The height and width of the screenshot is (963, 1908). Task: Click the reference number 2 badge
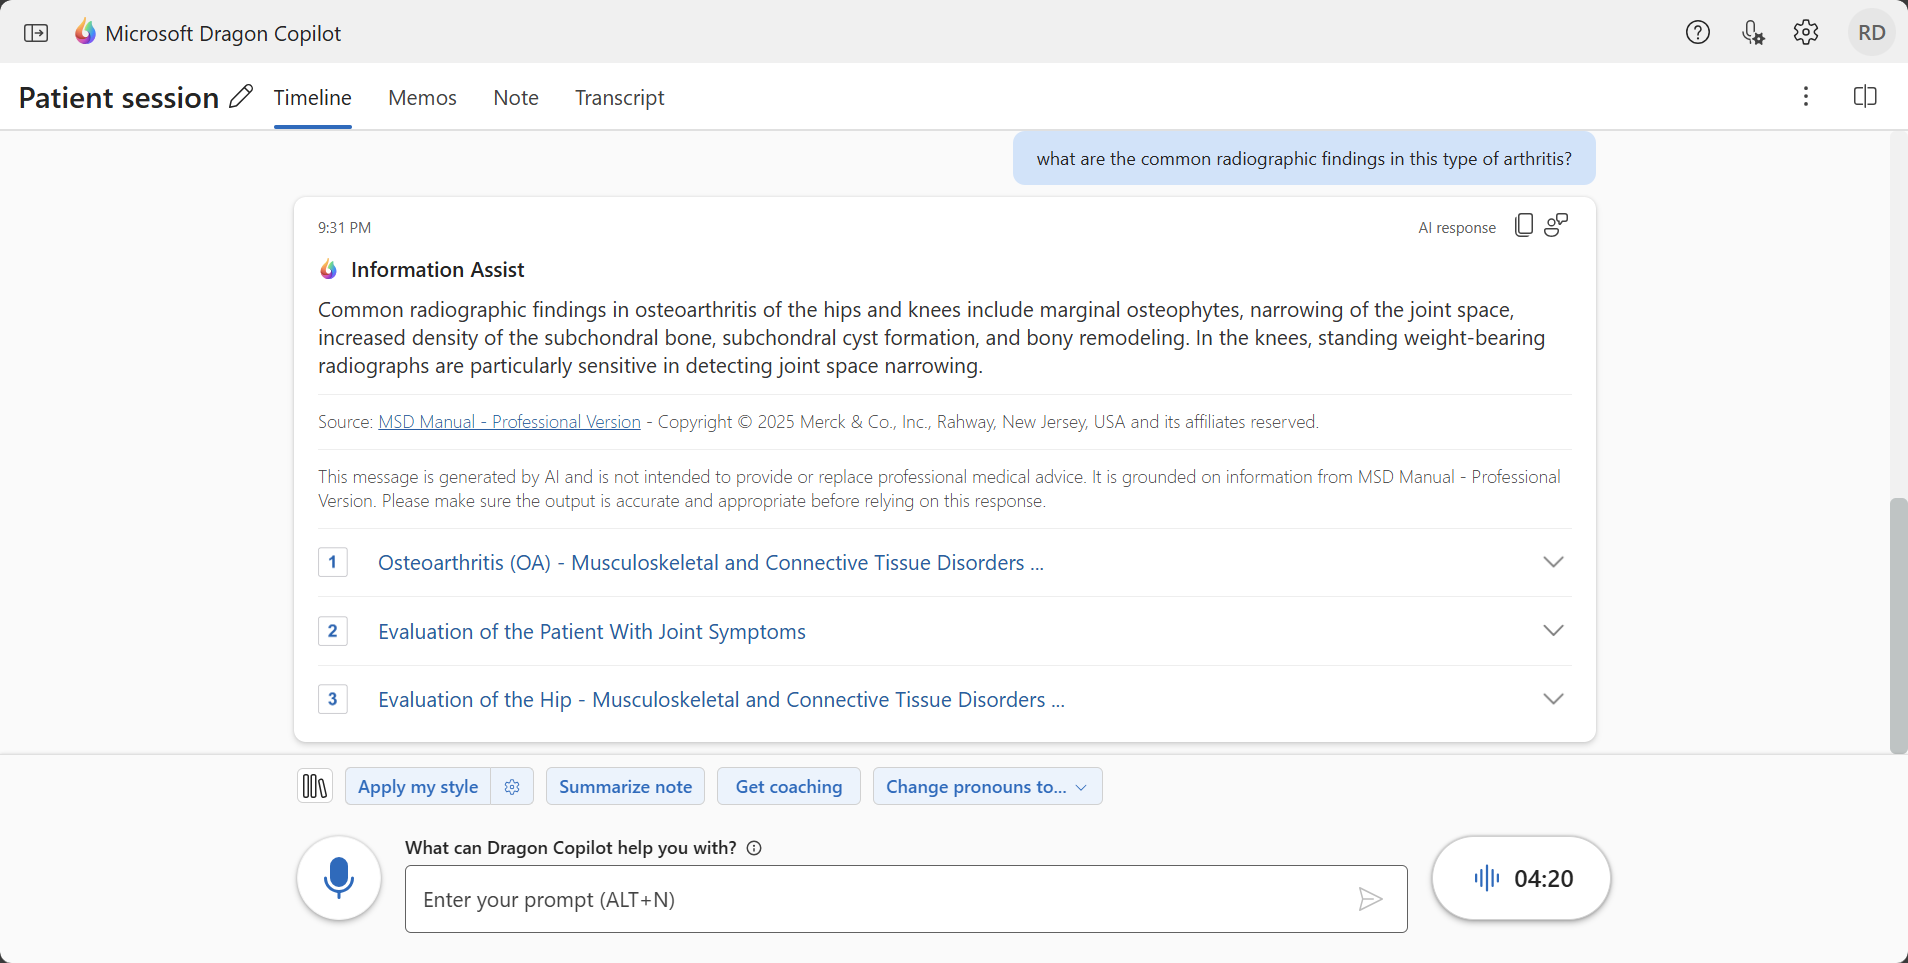click(x=333, y=631)
